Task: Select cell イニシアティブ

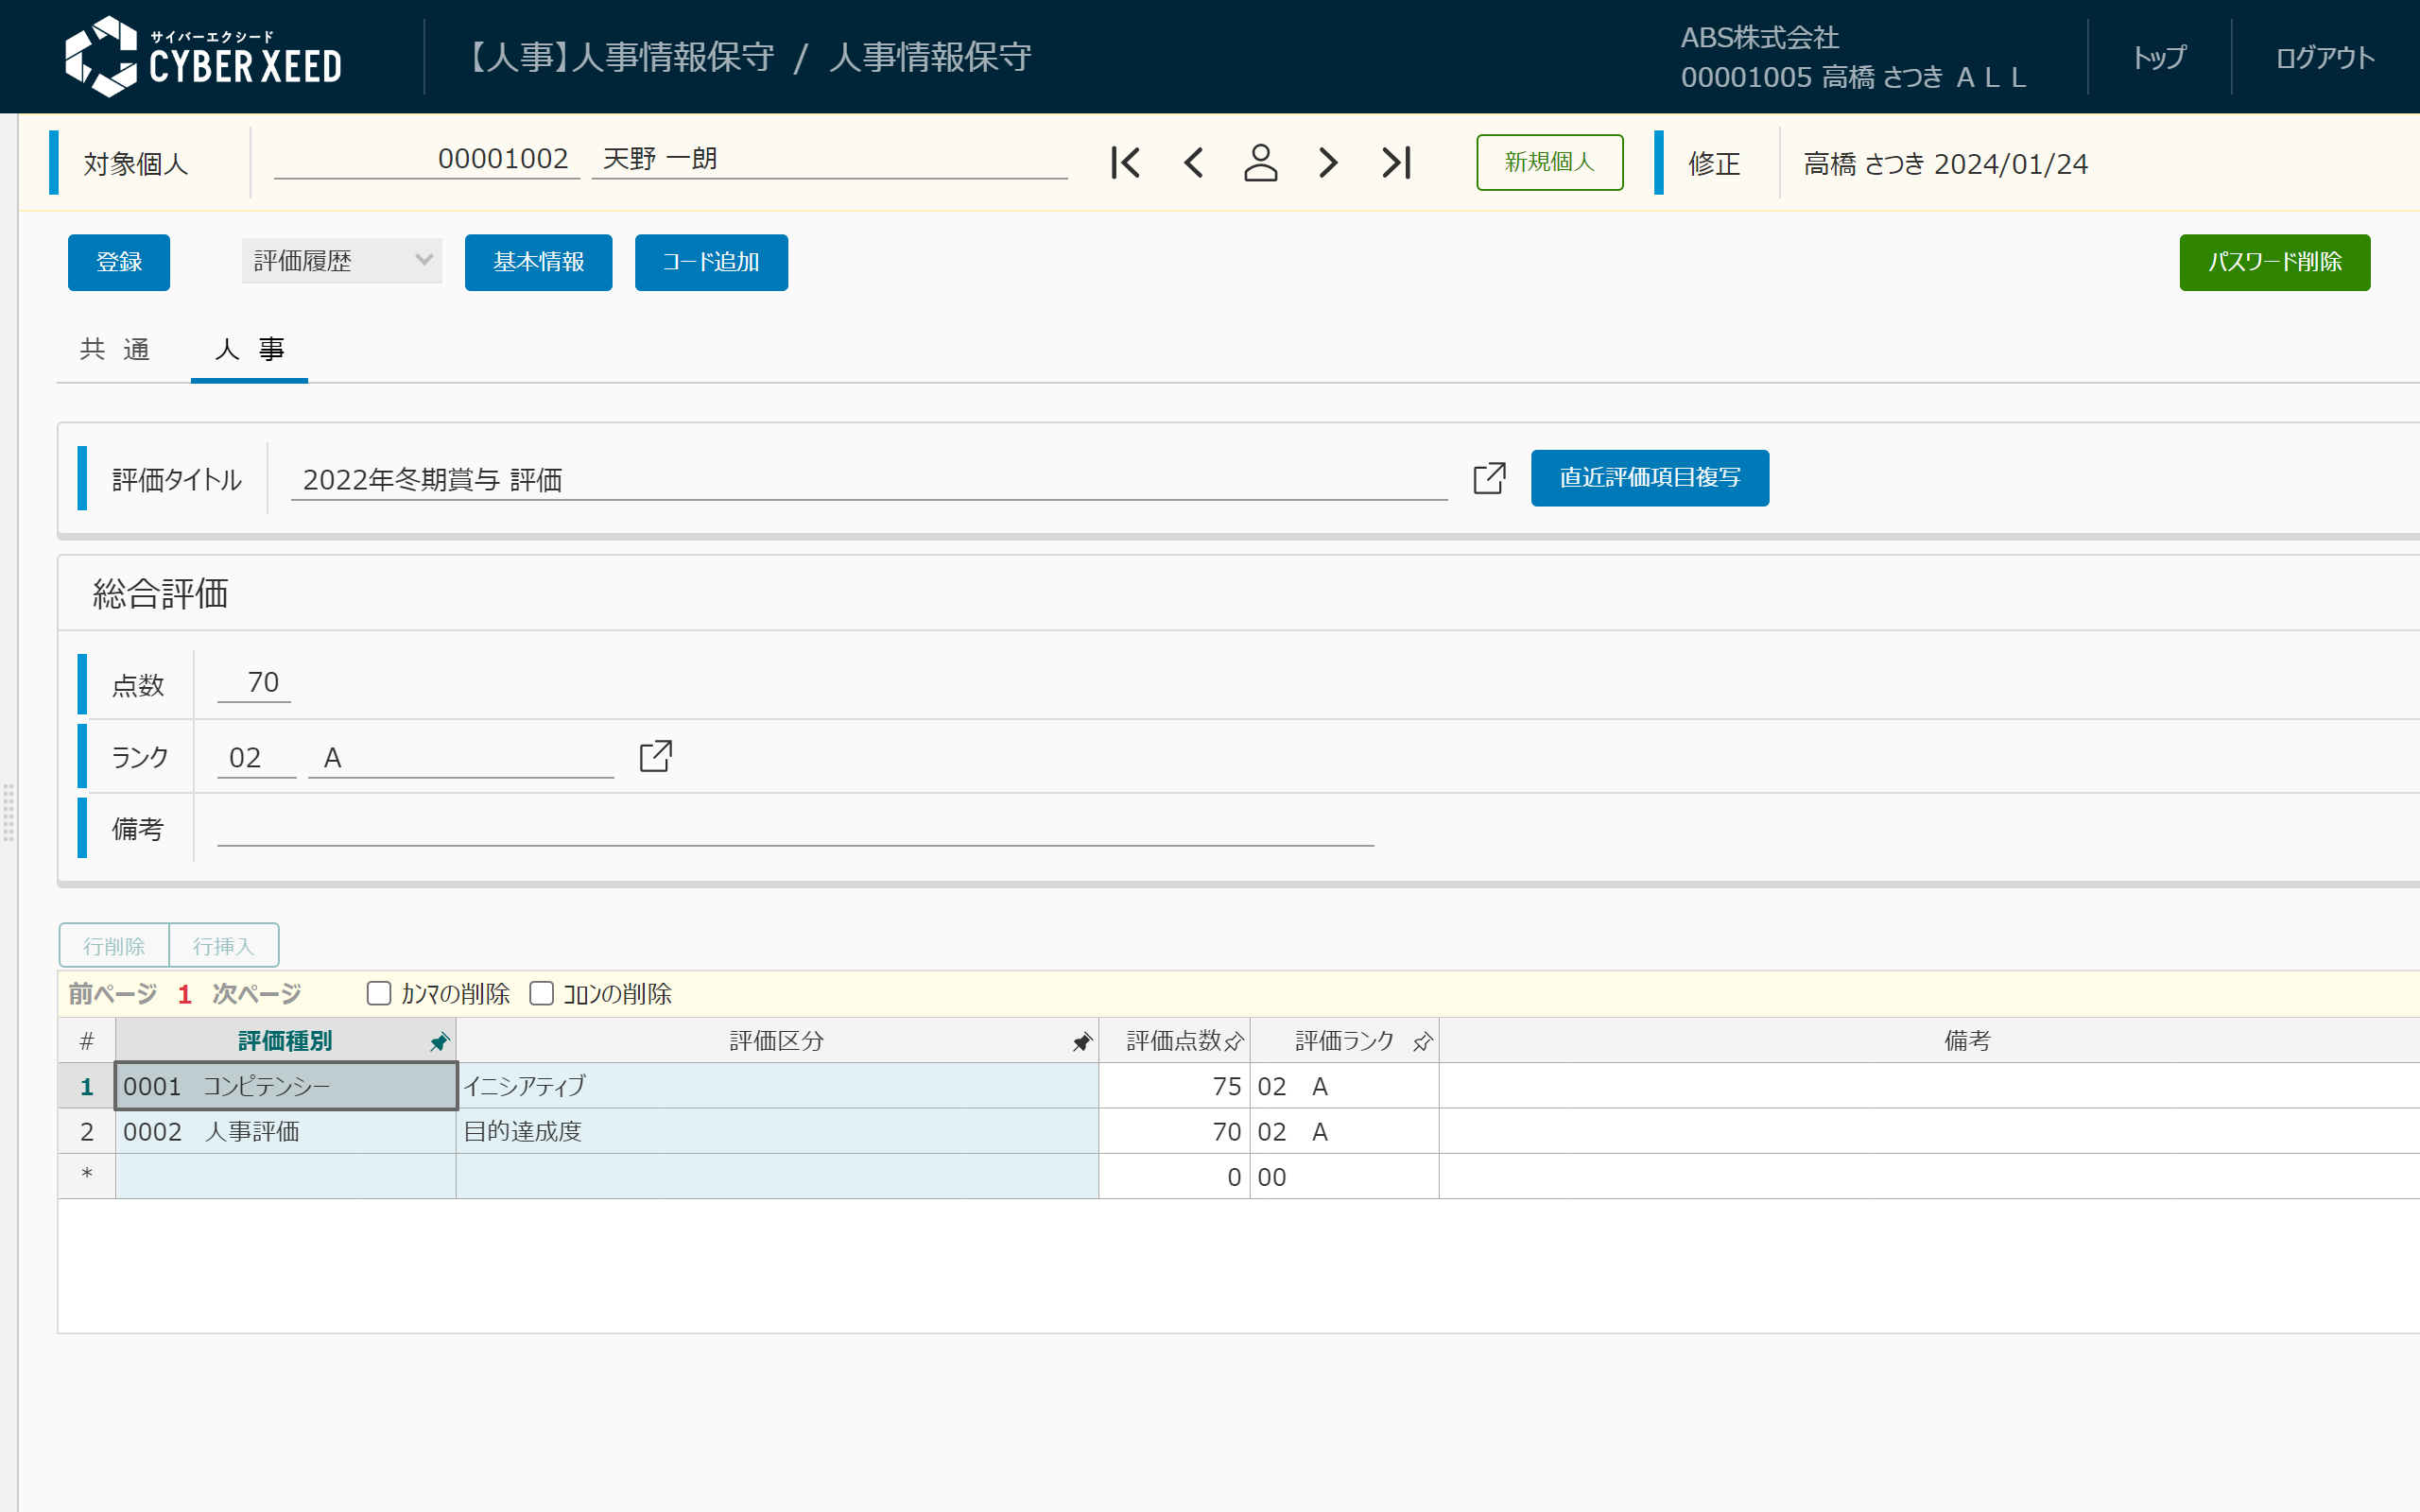Action: point(777,1086)
